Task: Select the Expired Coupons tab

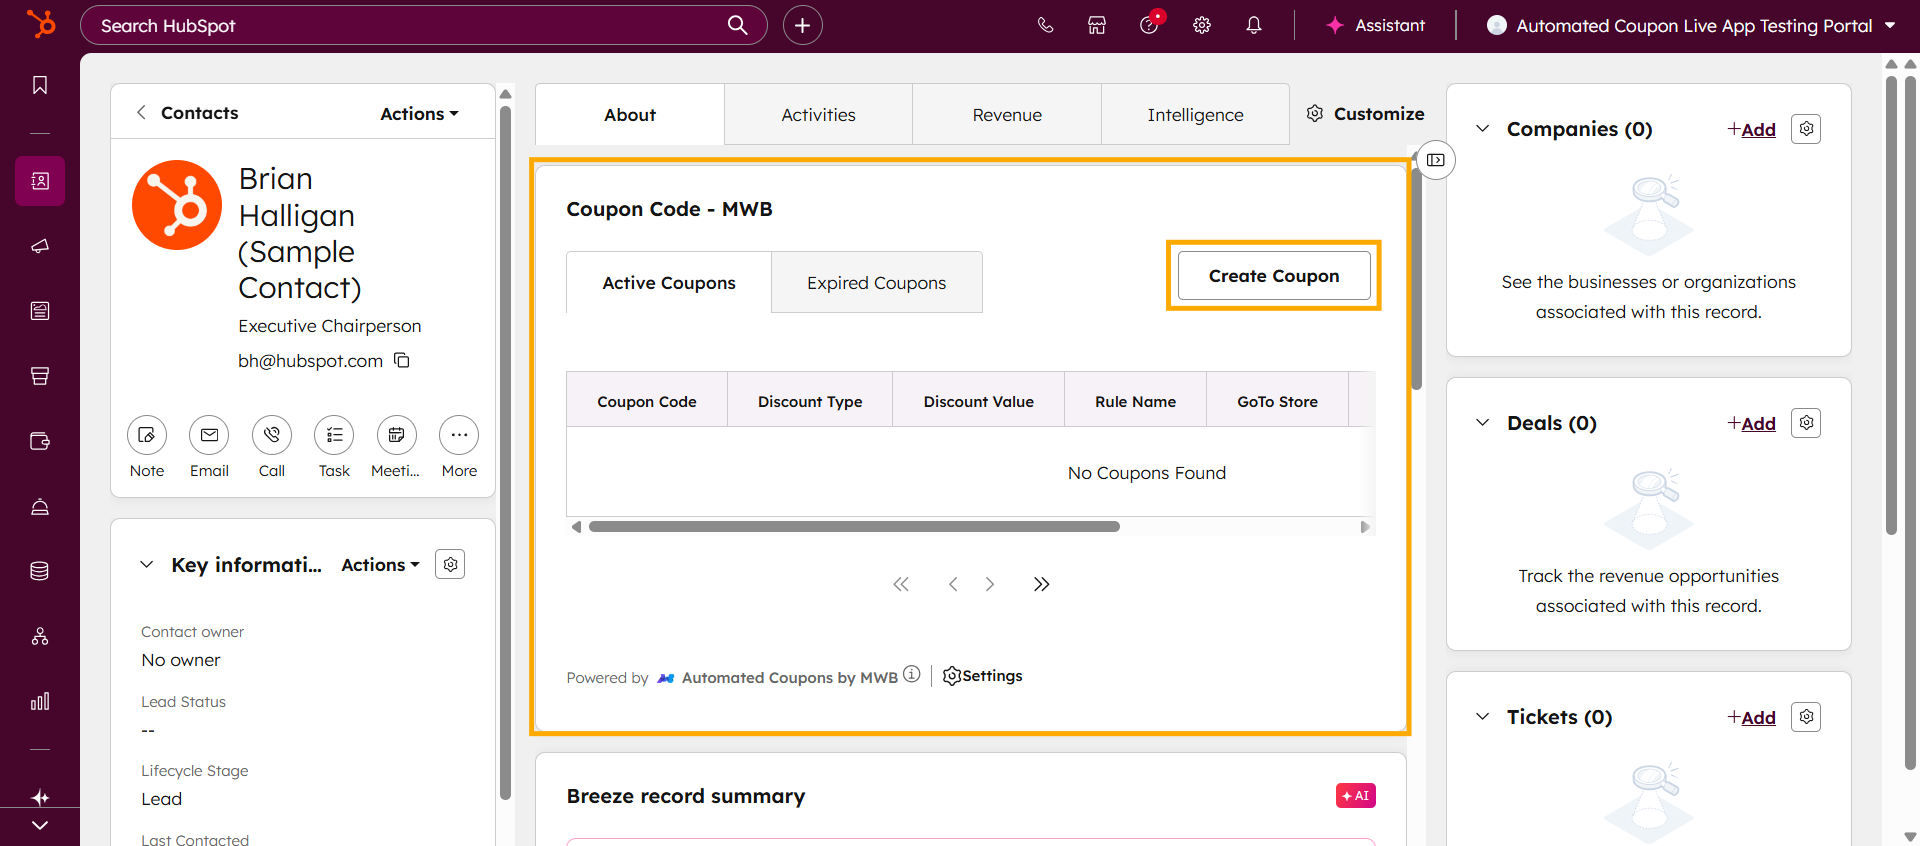Action: click(876, 283)
